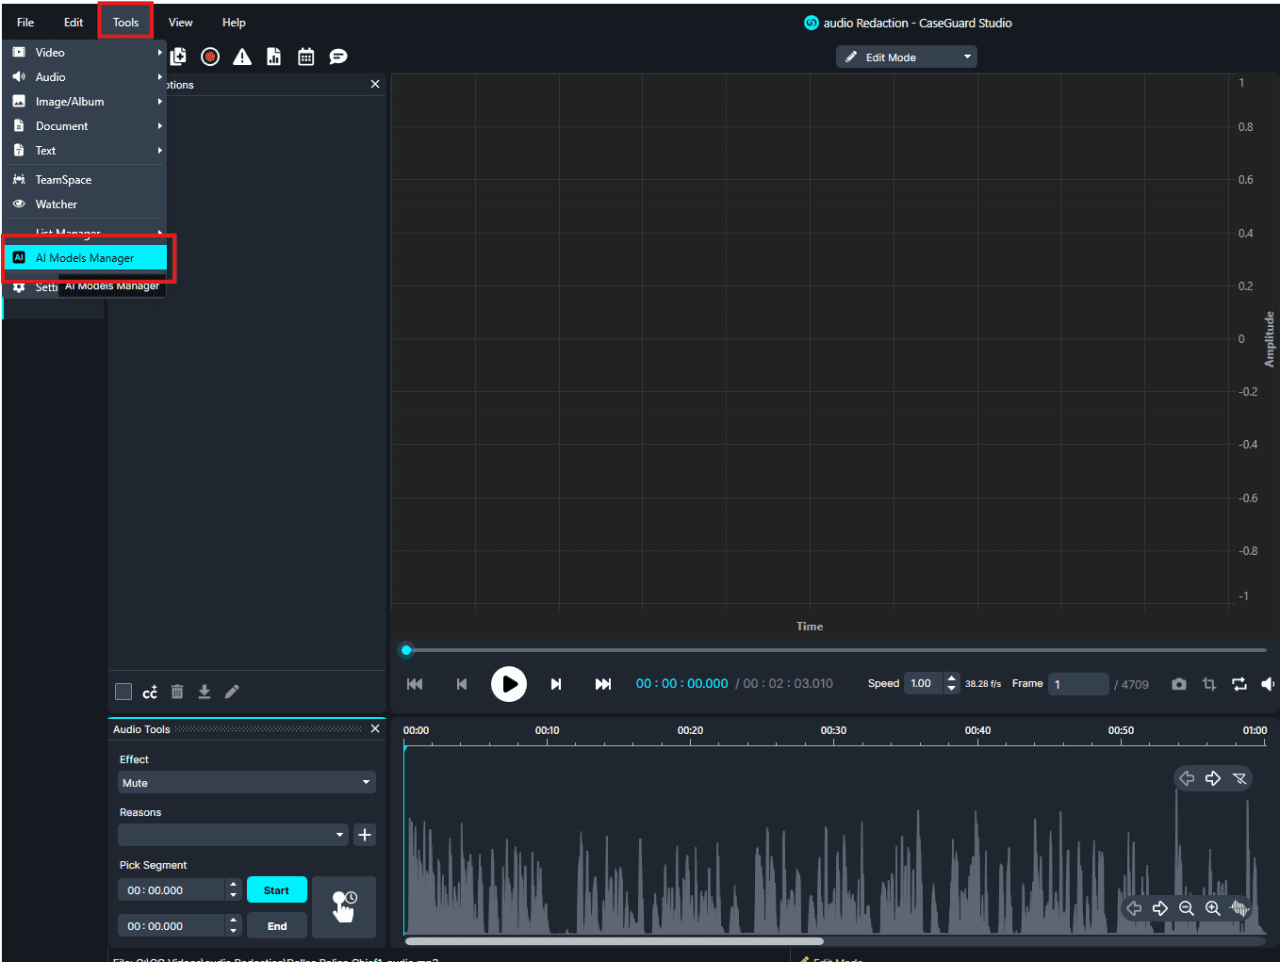This screenshot has width=1280, height=962.
Task: Expand the Reasons dropdown
Action: (x=232, y=835)
